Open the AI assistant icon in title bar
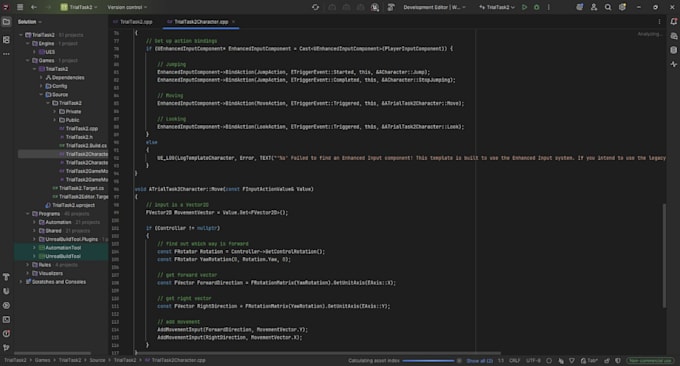The width and height of the screenshot is (680, 366). 579,7
